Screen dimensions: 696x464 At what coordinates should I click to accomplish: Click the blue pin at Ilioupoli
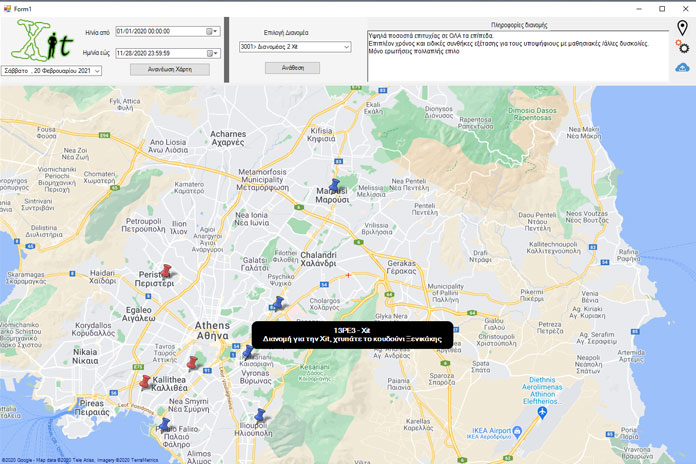click(x=261, y=415)
